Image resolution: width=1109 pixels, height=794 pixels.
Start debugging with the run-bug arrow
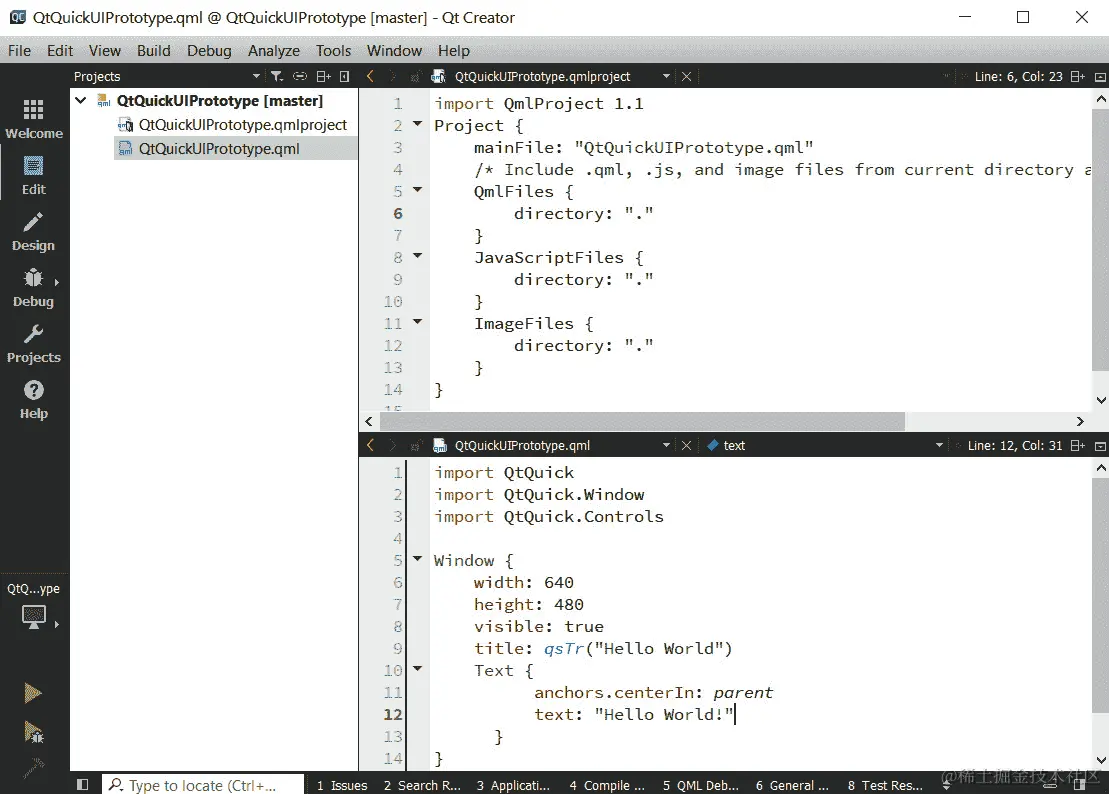33,732
